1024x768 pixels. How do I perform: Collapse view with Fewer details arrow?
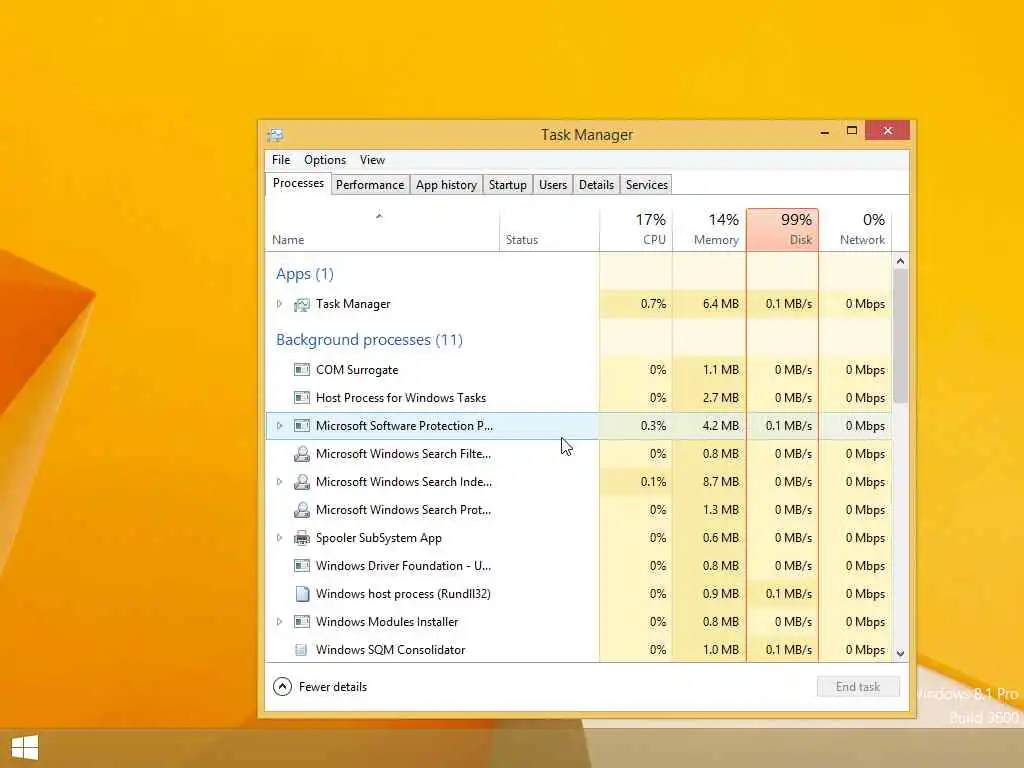pos(282,686)
